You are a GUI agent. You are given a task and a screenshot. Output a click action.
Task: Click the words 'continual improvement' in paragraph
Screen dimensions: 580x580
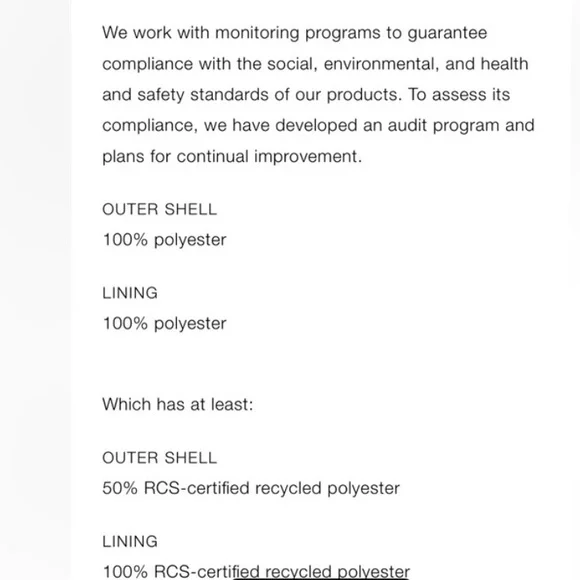point(267,157)
